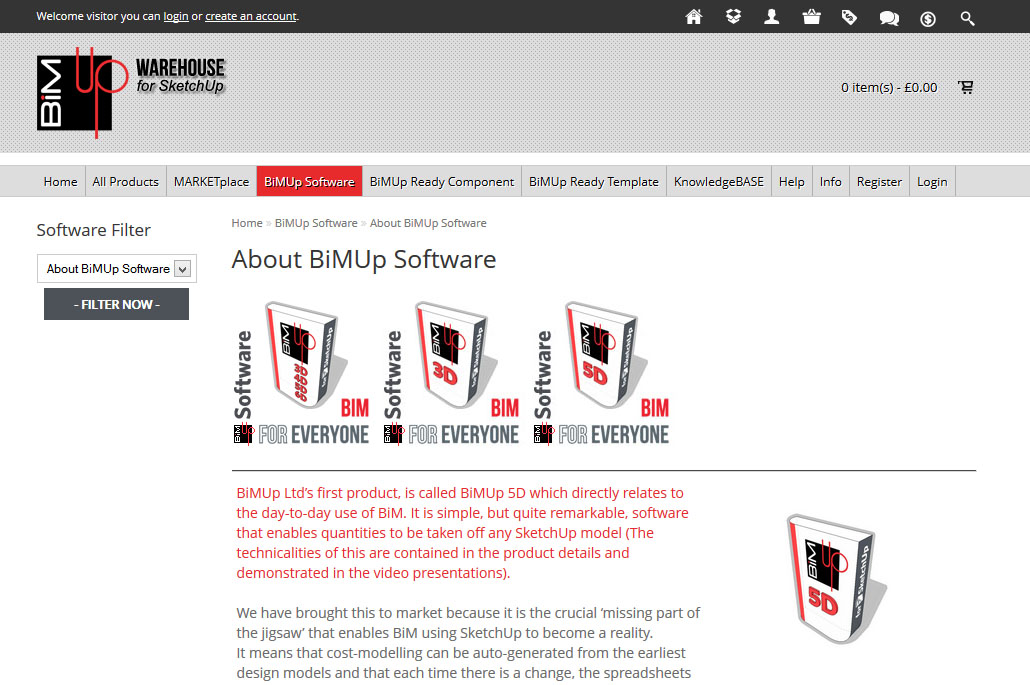
Task: Click the dollar coin currency icon
Action: [928, 18]
